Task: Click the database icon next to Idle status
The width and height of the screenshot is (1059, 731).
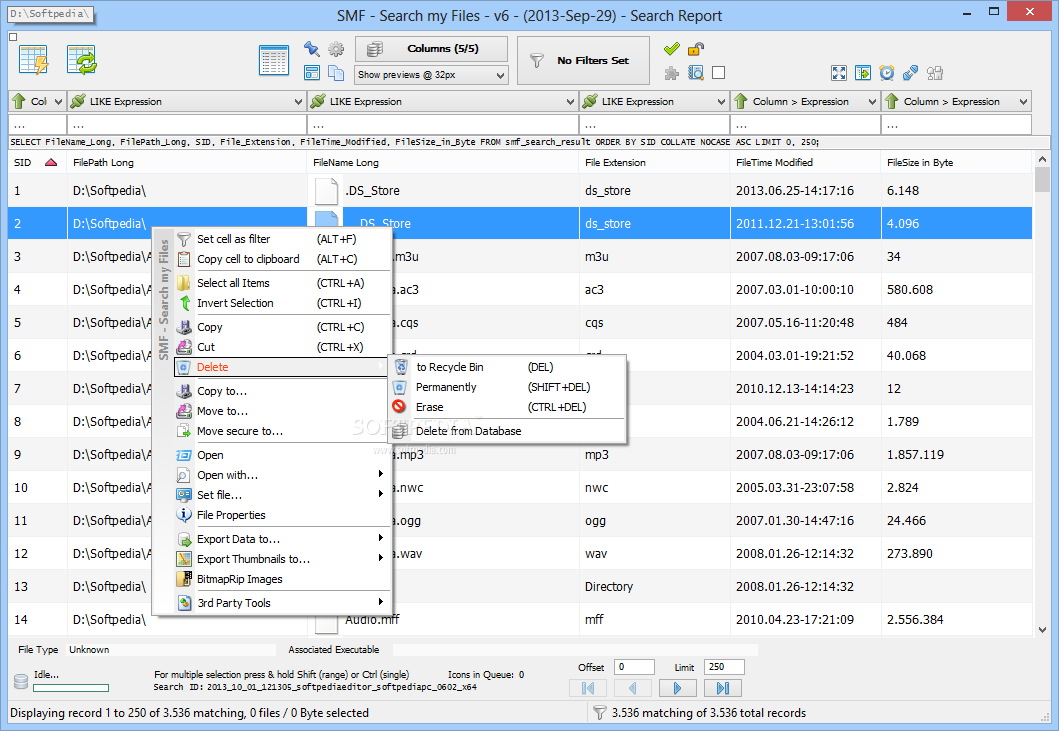Action: [21, 681]
